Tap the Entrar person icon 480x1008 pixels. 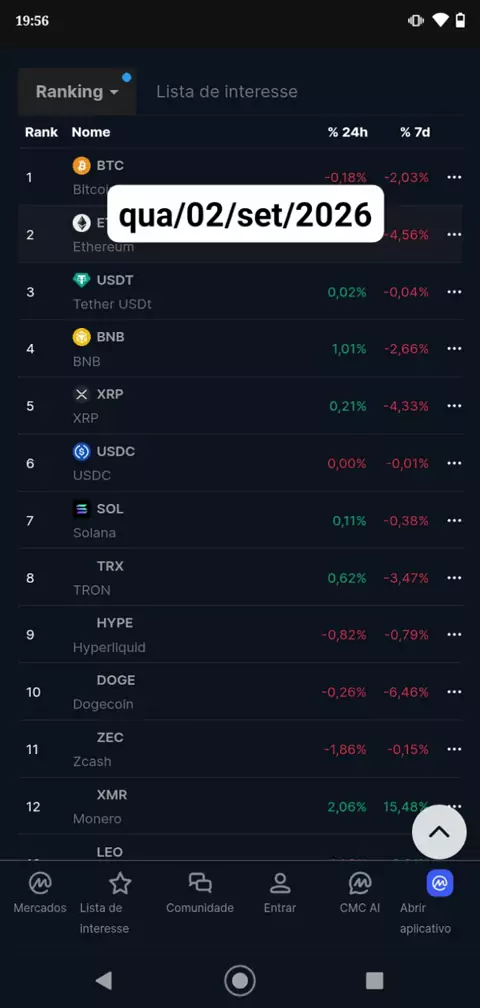280,883
